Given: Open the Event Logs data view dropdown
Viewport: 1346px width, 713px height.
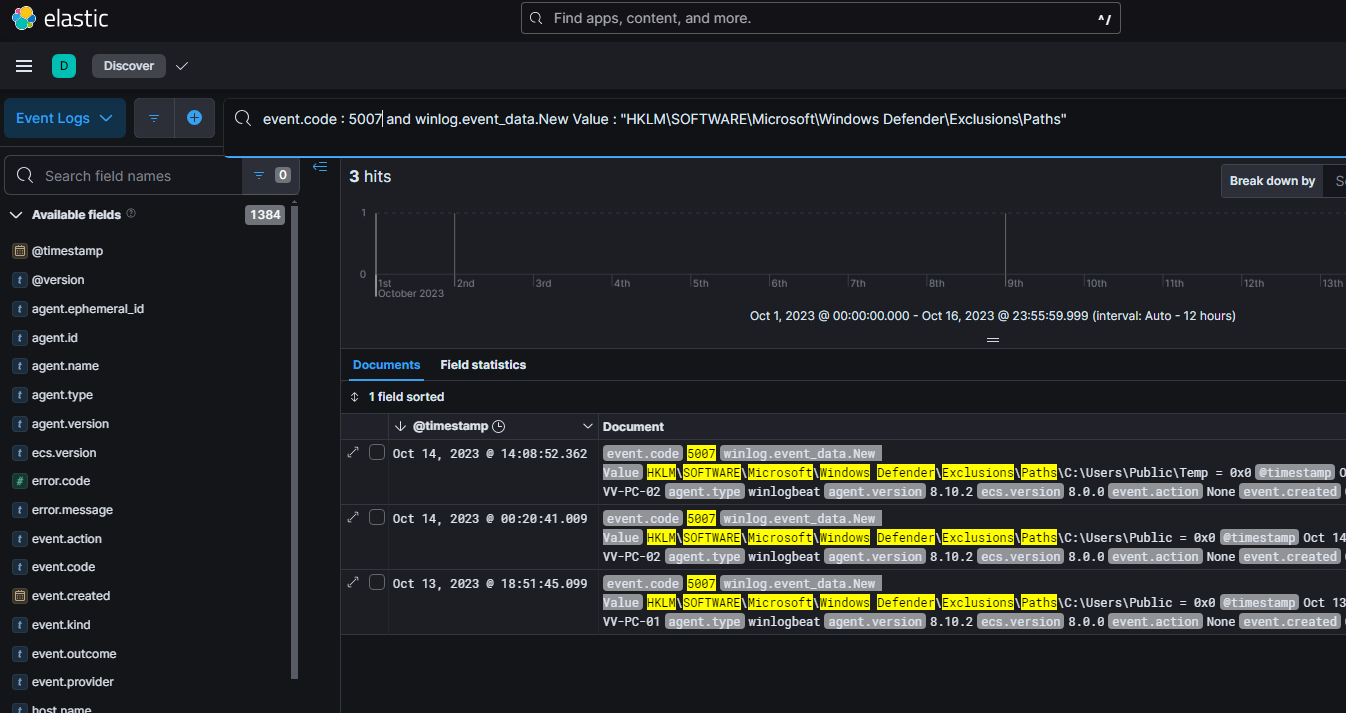Looking at the screenshot, I should [65, 118].
